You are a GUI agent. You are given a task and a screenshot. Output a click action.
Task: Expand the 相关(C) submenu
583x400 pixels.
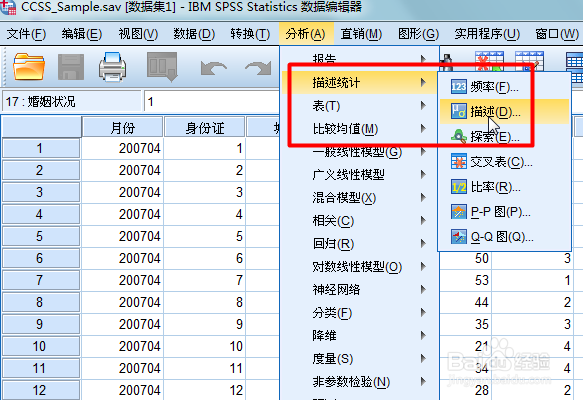(x=359, y=221)
